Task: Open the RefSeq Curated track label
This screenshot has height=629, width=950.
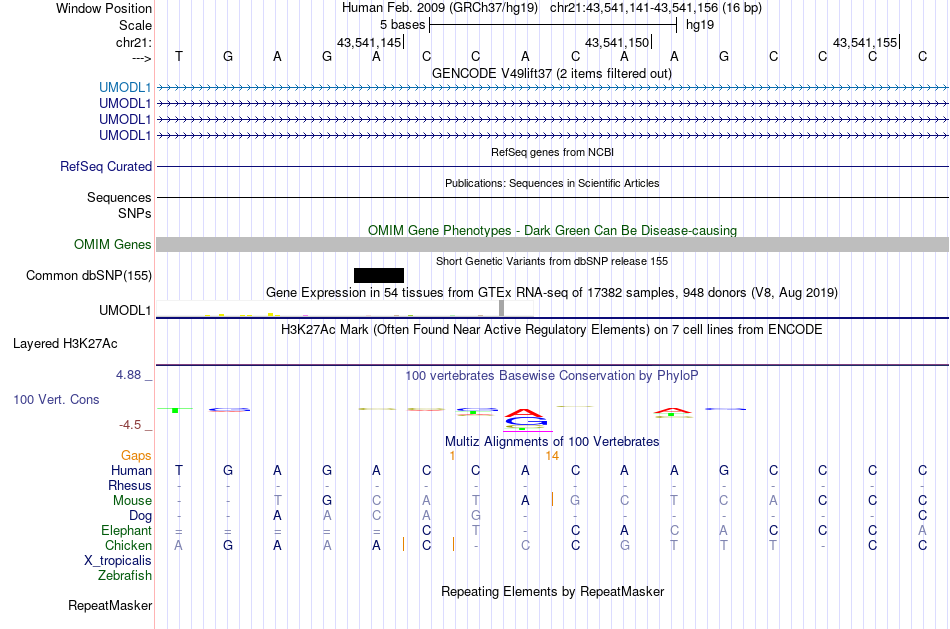Action: [x=106, y=166]
